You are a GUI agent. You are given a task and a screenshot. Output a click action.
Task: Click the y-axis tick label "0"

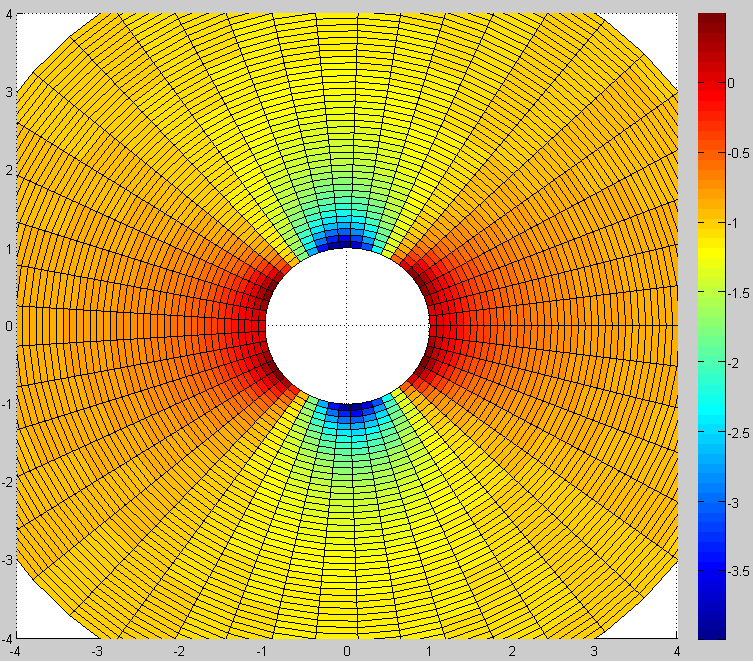6,325
